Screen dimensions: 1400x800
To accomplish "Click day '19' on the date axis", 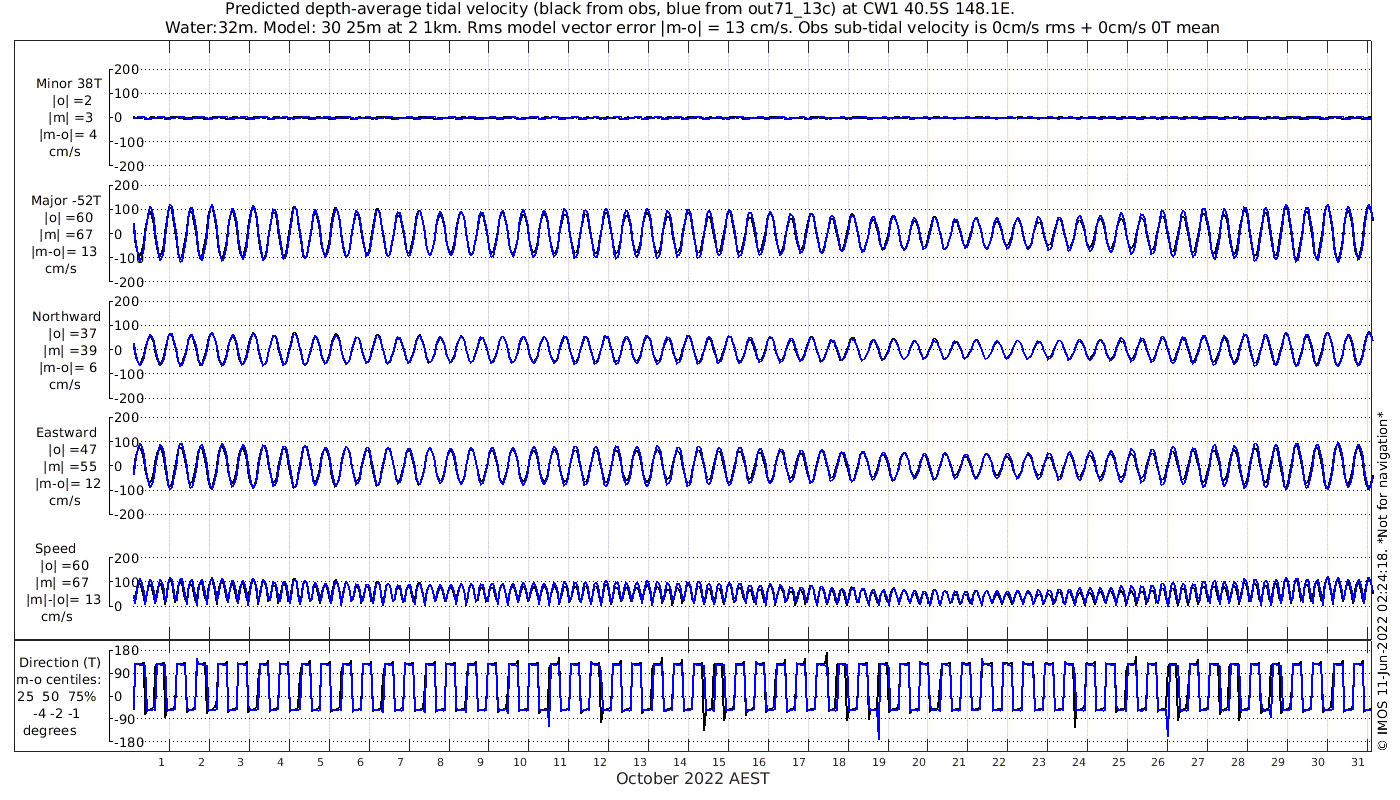I will (x=878, y=761).
